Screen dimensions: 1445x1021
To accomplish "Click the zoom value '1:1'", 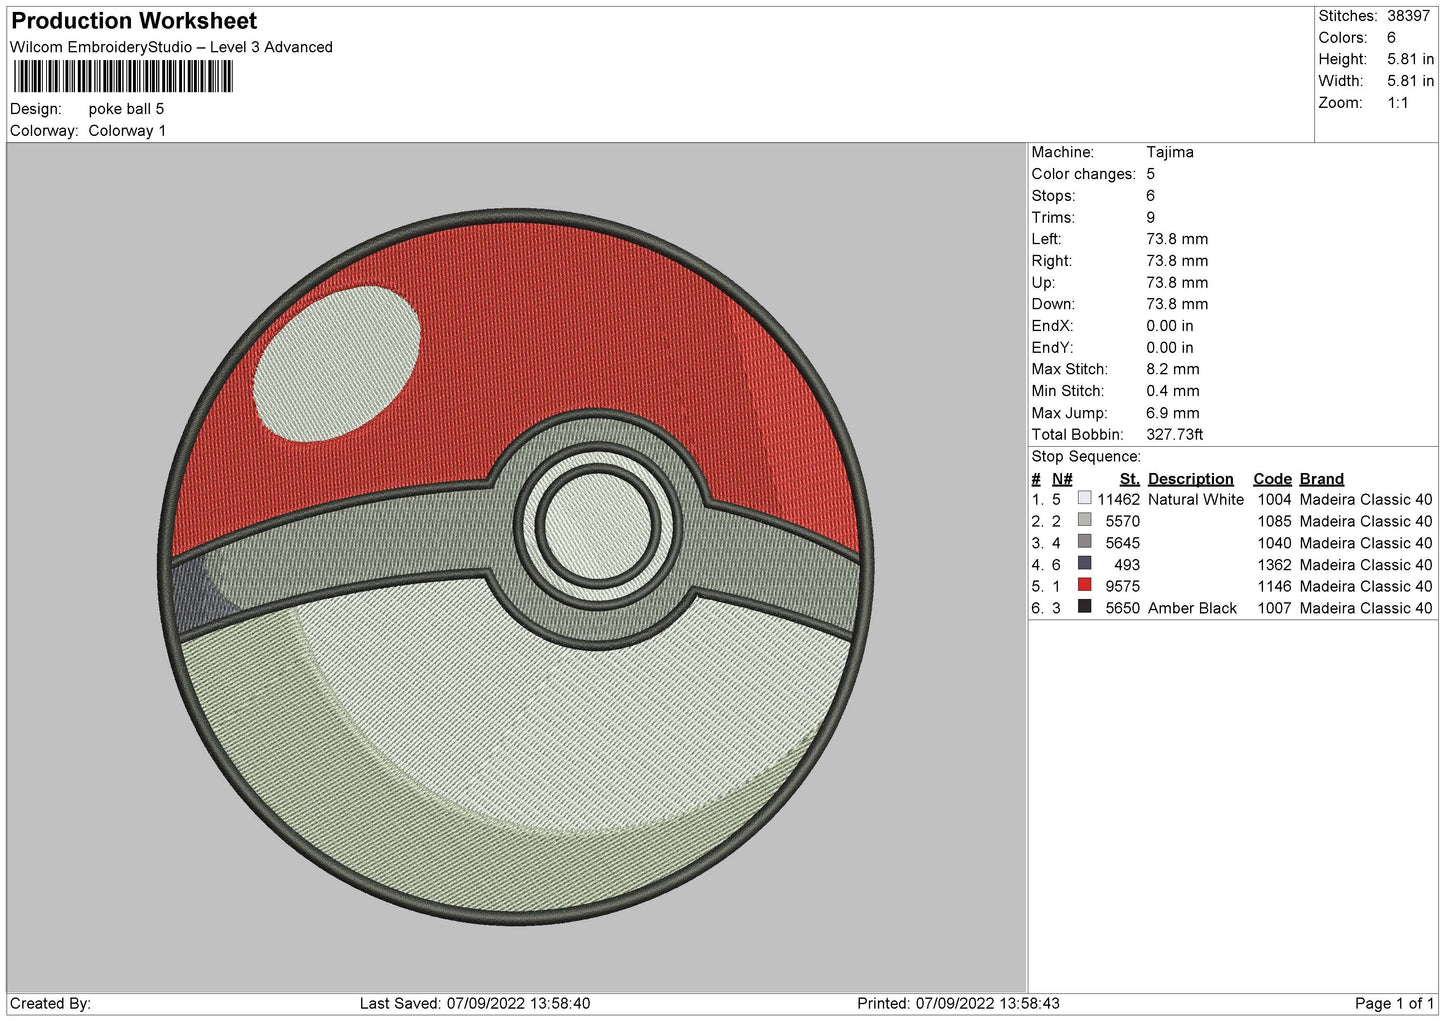I will [x=1397, y=103].
